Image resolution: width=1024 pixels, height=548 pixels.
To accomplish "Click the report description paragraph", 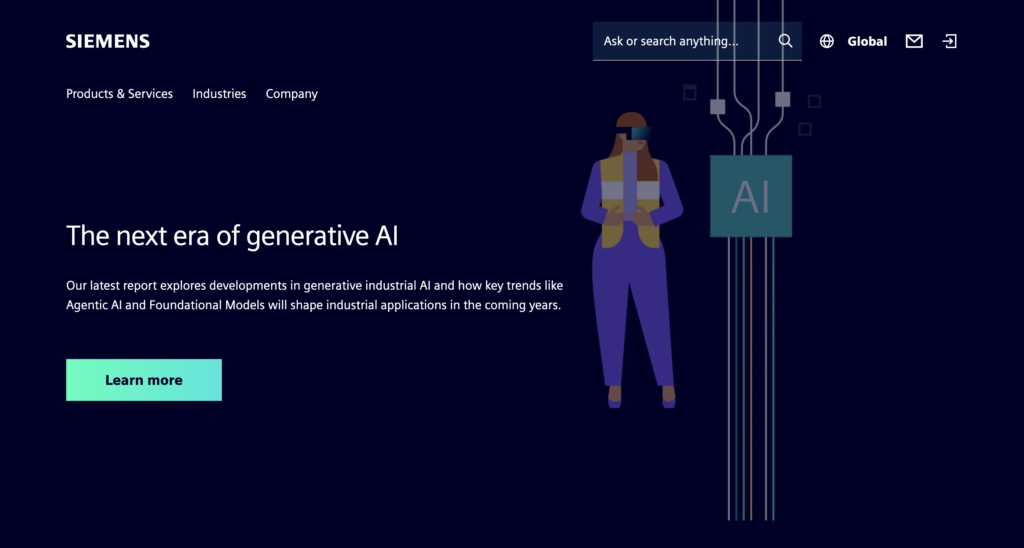I will (x=314, y=295).
